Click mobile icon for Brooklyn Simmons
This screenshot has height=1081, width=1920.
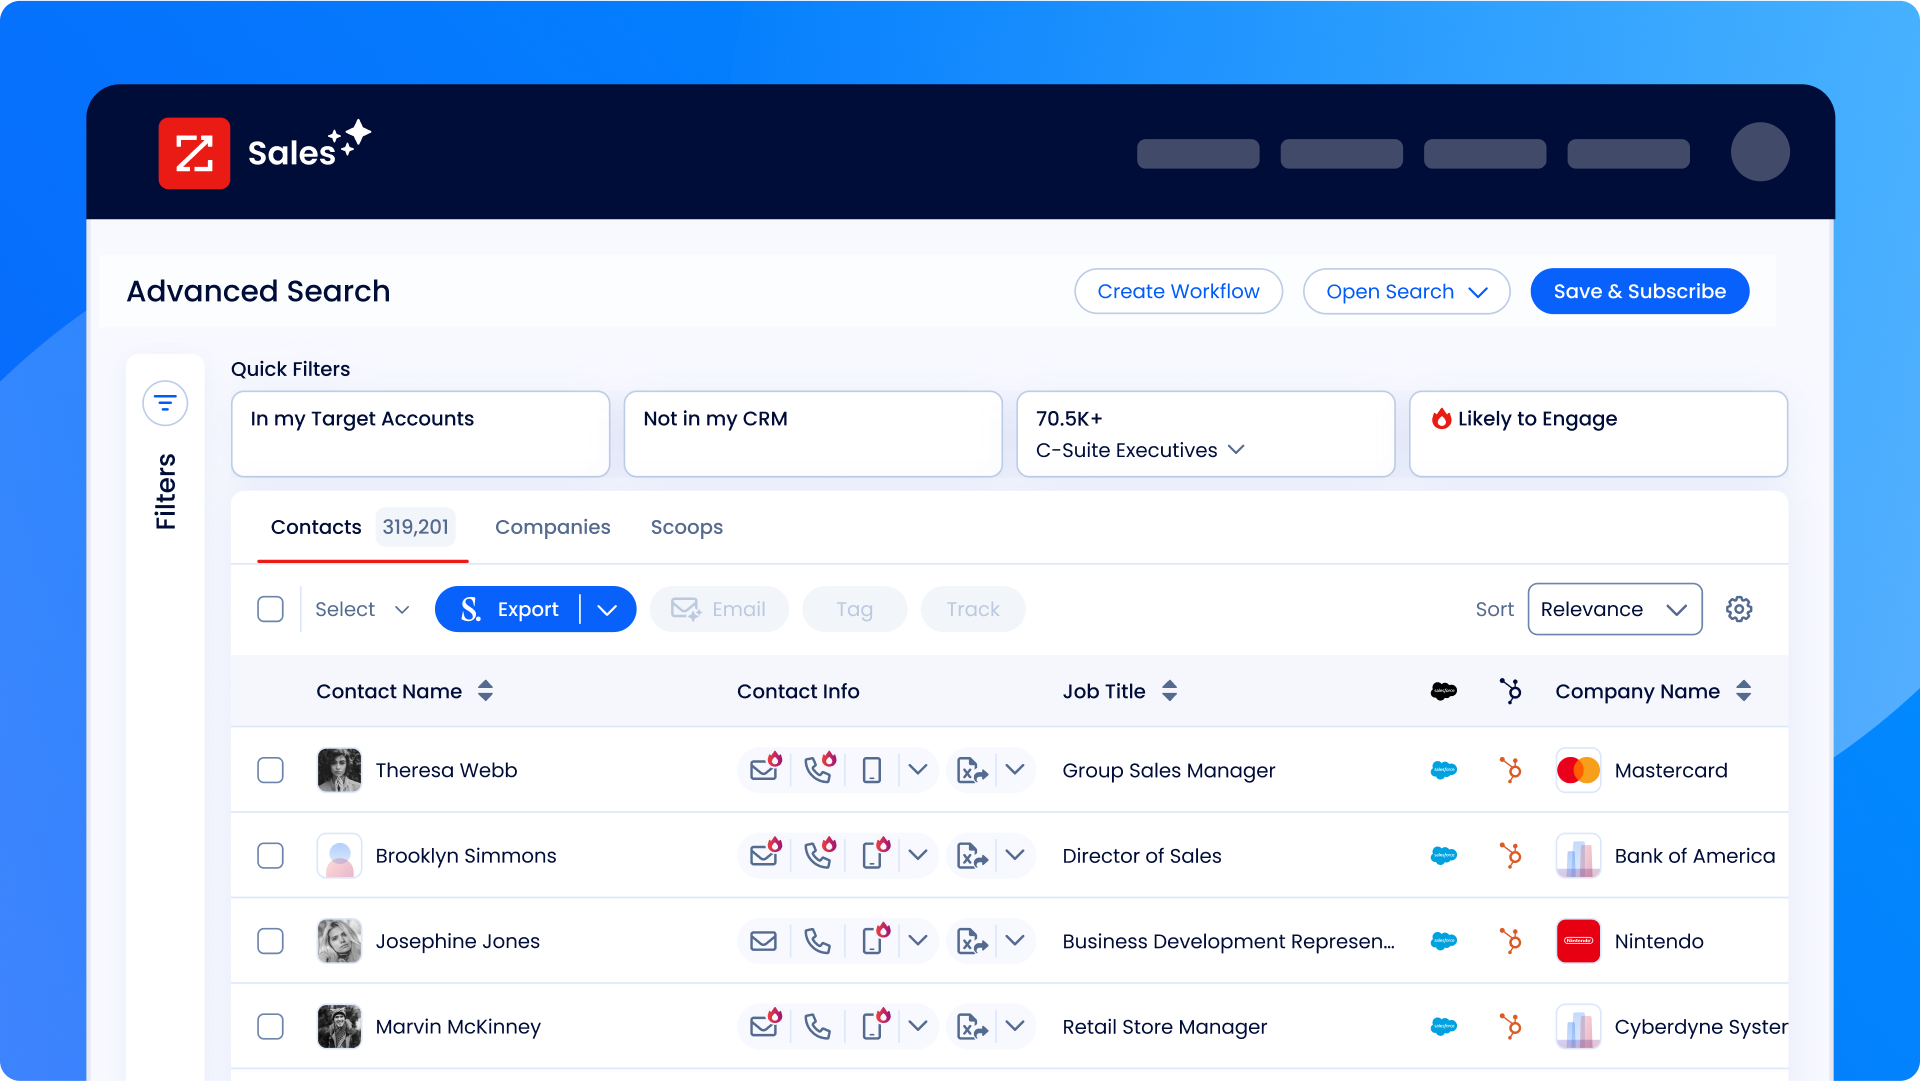875,854
